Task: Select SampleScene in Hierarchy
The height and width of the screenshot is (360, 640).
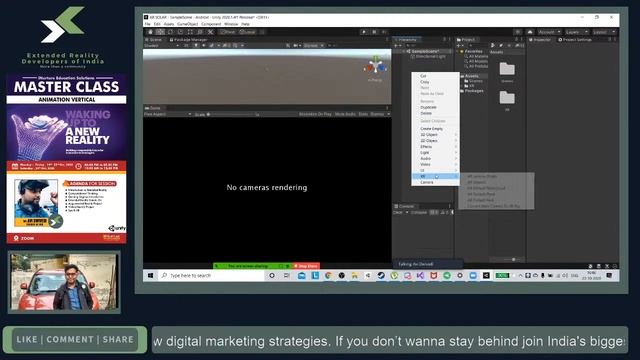Action: click(x=425, y=51)
